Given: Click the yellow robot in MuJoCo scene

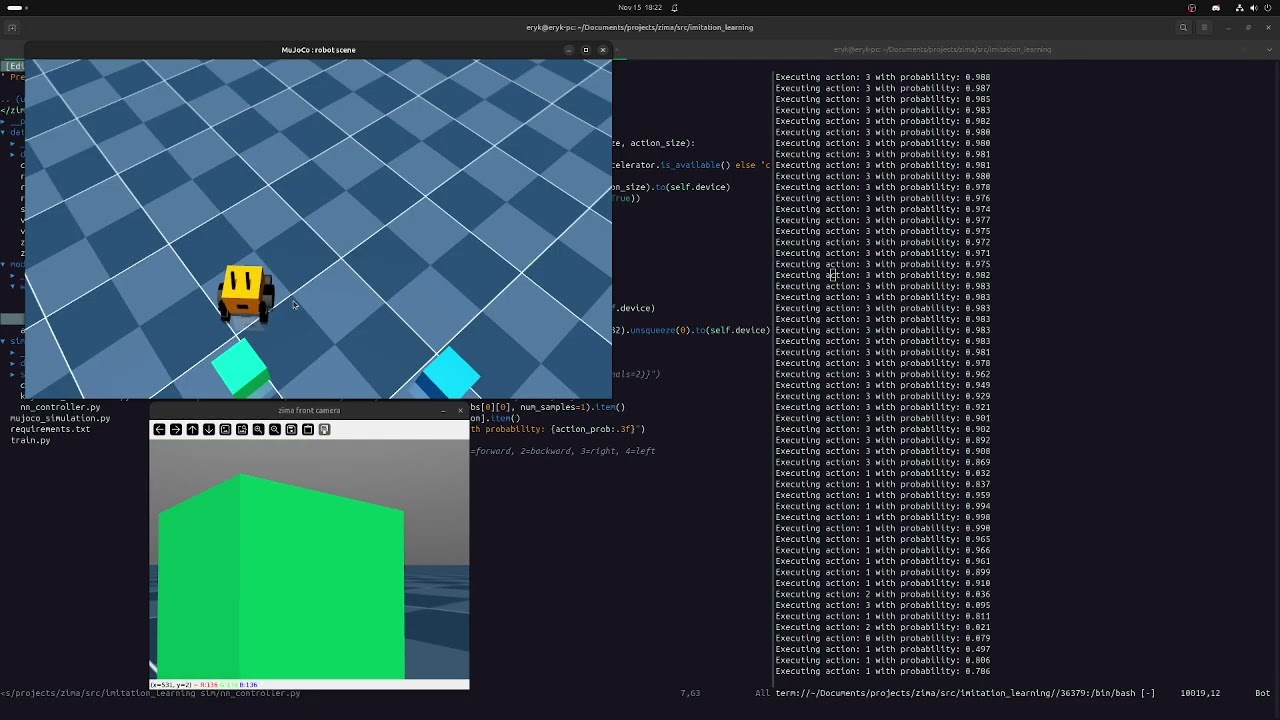Looking at the screenshot, I should [x=245, y=292].
